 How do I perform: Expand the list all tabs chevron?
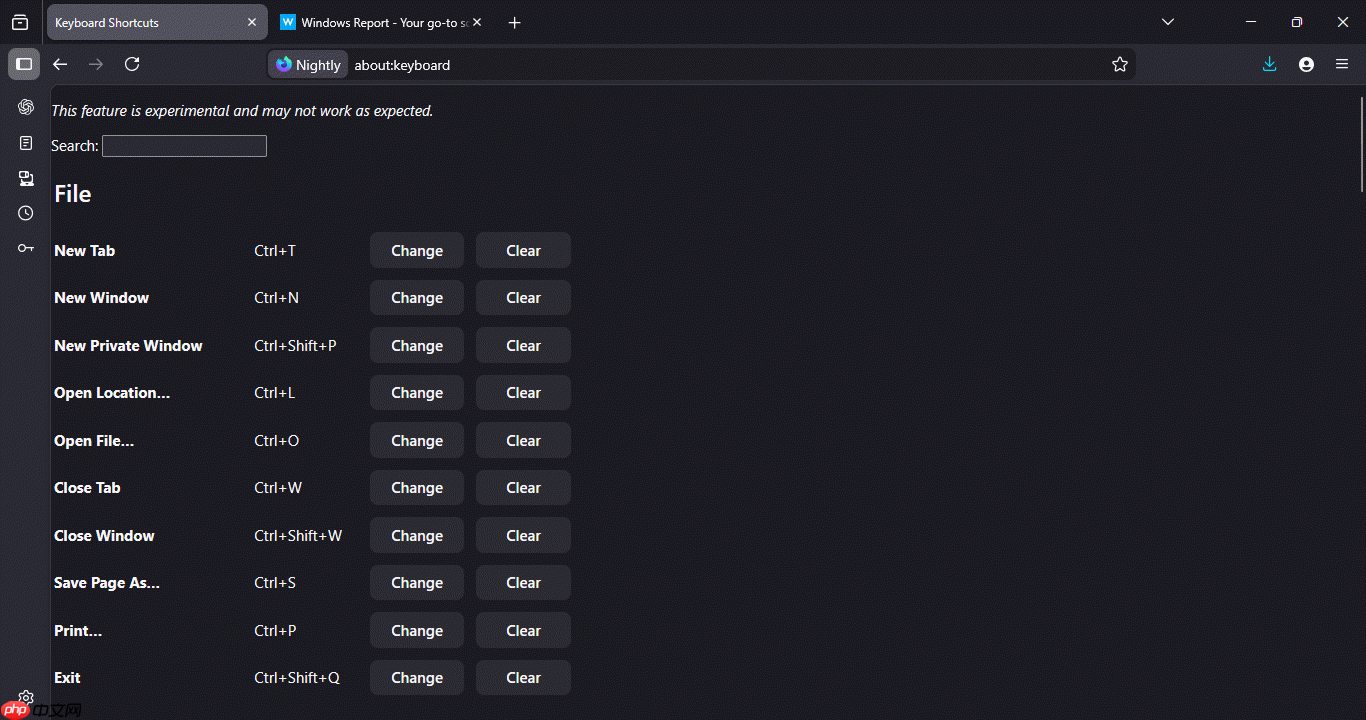tap(1168, 22)
